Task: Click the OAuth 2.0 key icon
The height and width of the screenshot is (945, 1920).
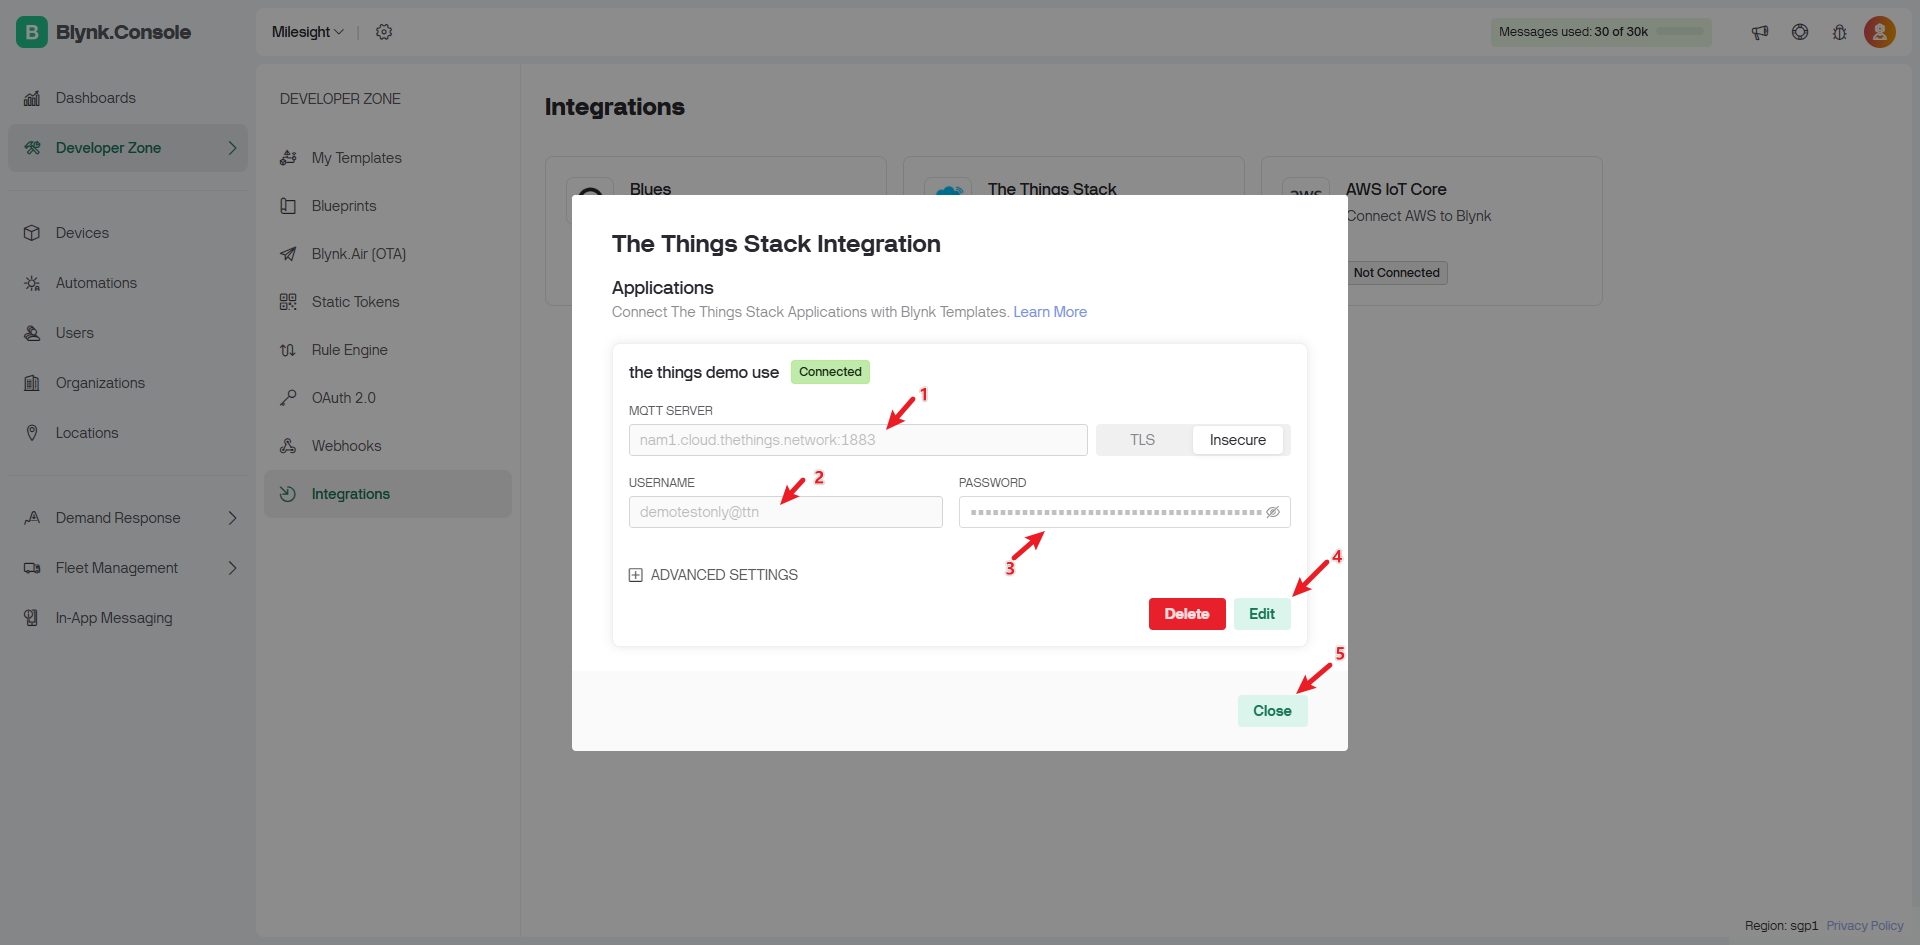Action: (x=288, y=398)
